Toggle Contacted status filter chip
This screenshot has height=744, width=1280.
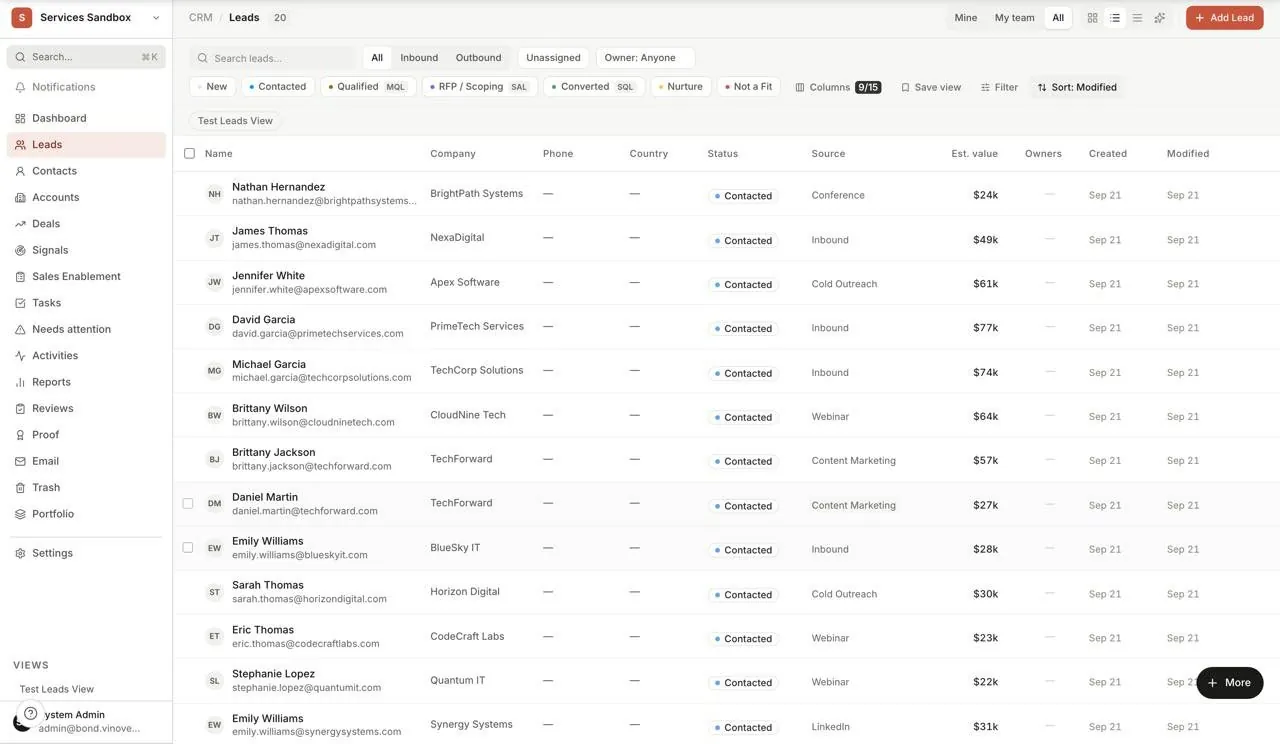(278, 87)
